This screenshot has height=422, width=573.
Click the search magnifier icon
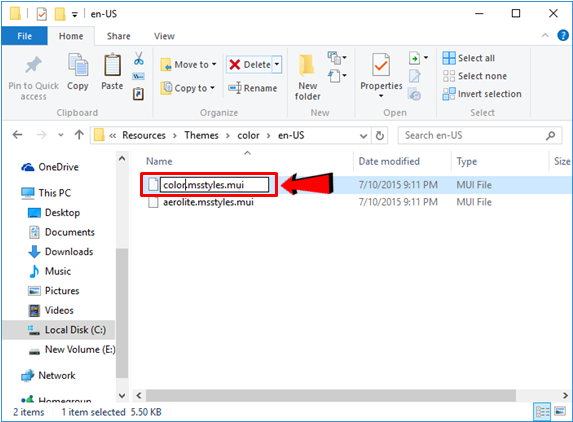pyautogui.click(x=551, y=136)
